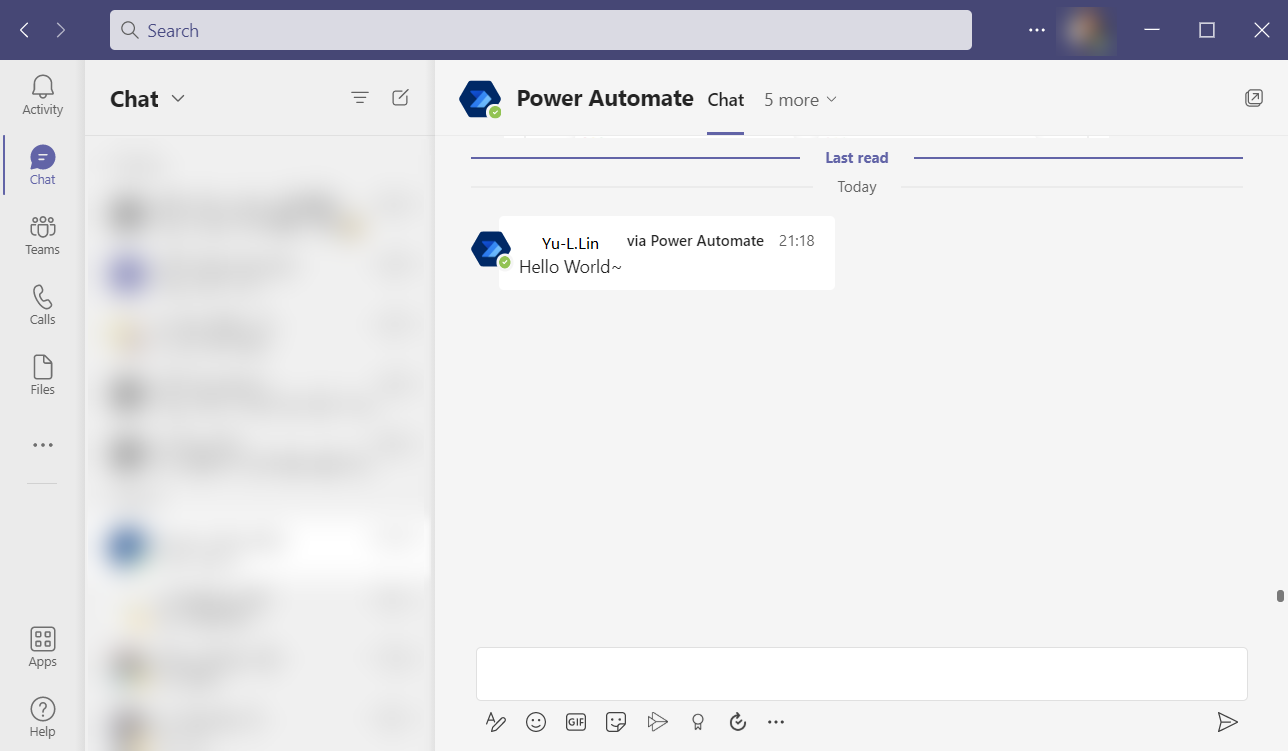
Task: Click the message compose box
Action: (861, 673)
